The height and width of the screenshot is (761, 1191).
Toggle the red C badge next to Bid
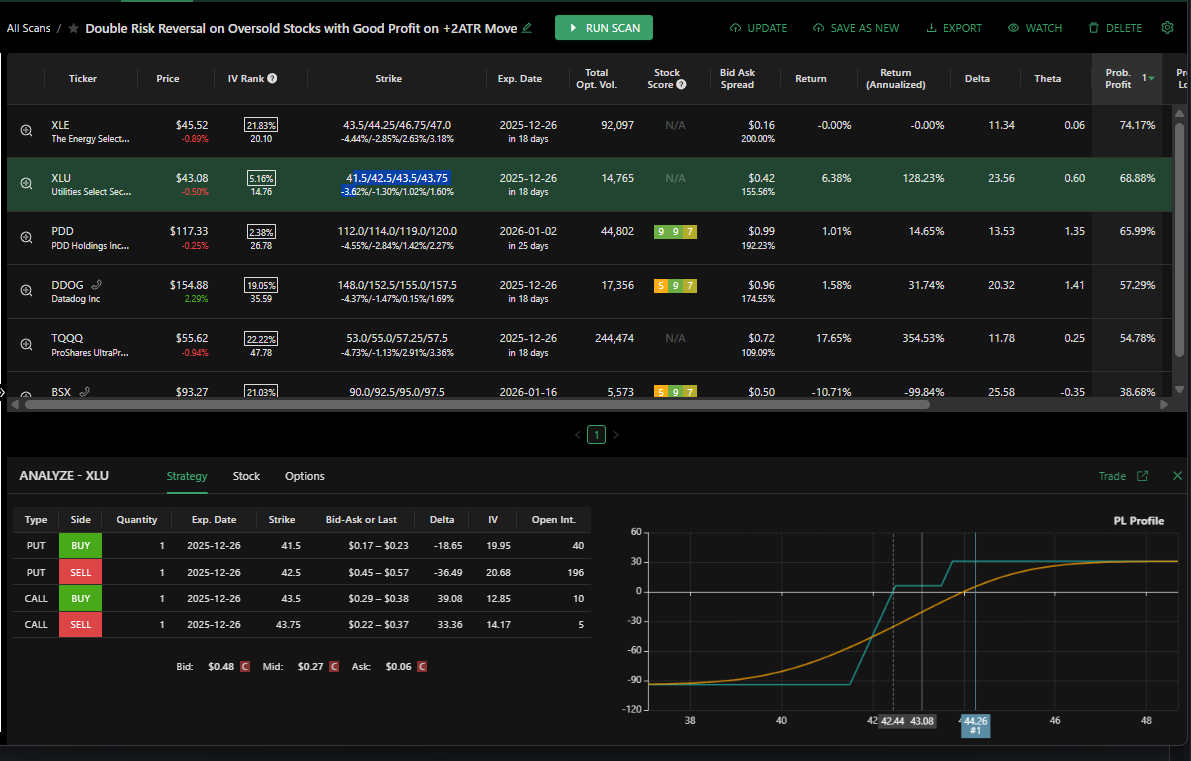(x=245, y=666)
